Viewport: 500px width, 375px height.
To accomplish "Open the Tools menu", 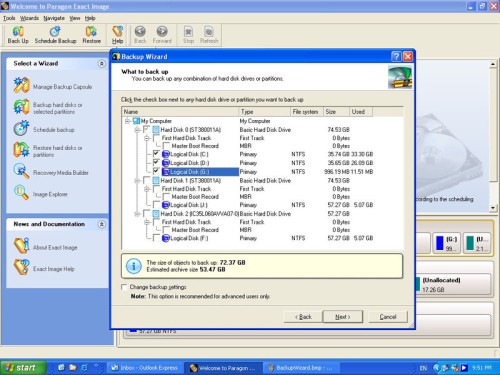I will (x=9, y=18).
